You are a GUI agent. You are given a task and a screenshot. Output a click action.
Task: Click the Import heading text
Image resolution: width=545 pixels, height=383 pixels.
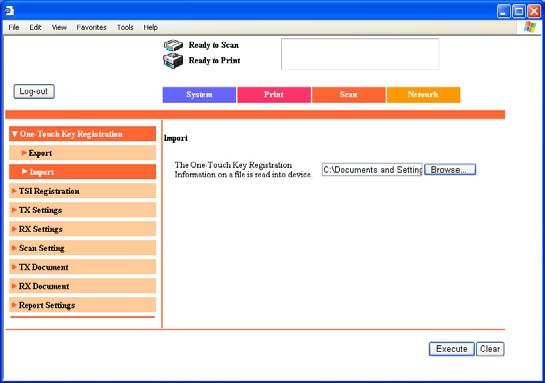(176, 138)
